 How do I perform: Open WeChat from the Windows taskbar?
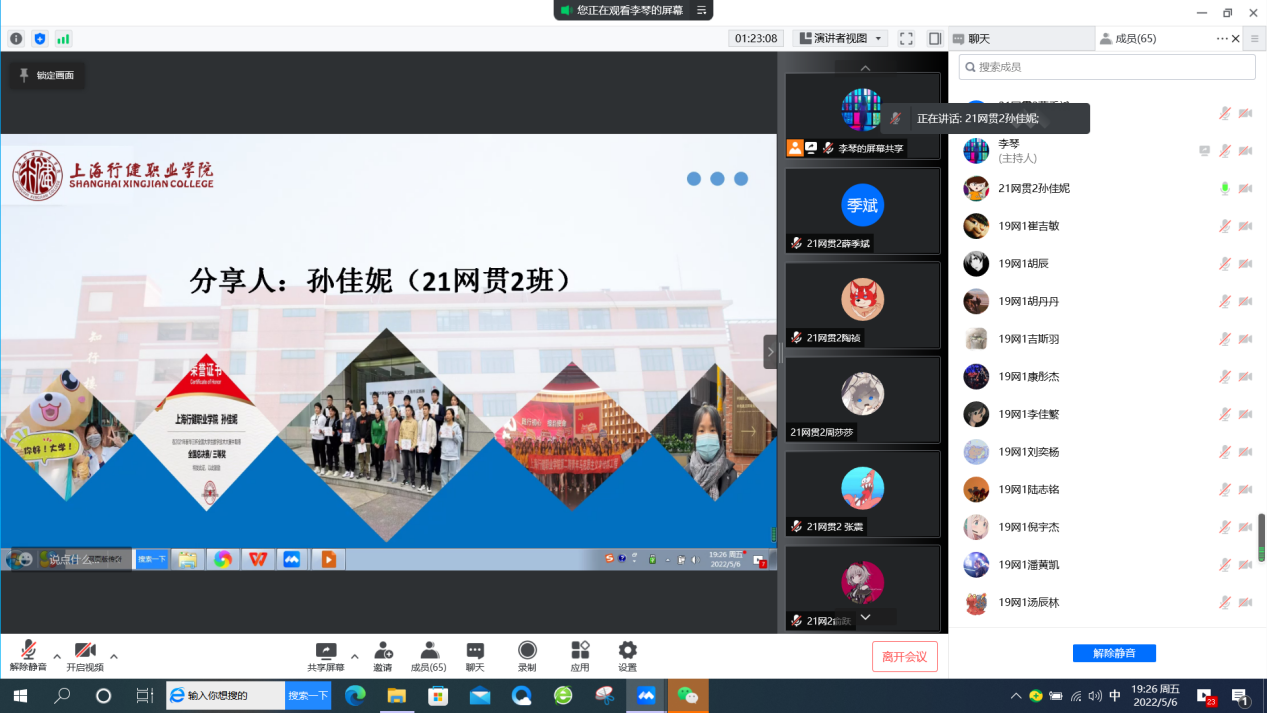[x=688, y=695]
